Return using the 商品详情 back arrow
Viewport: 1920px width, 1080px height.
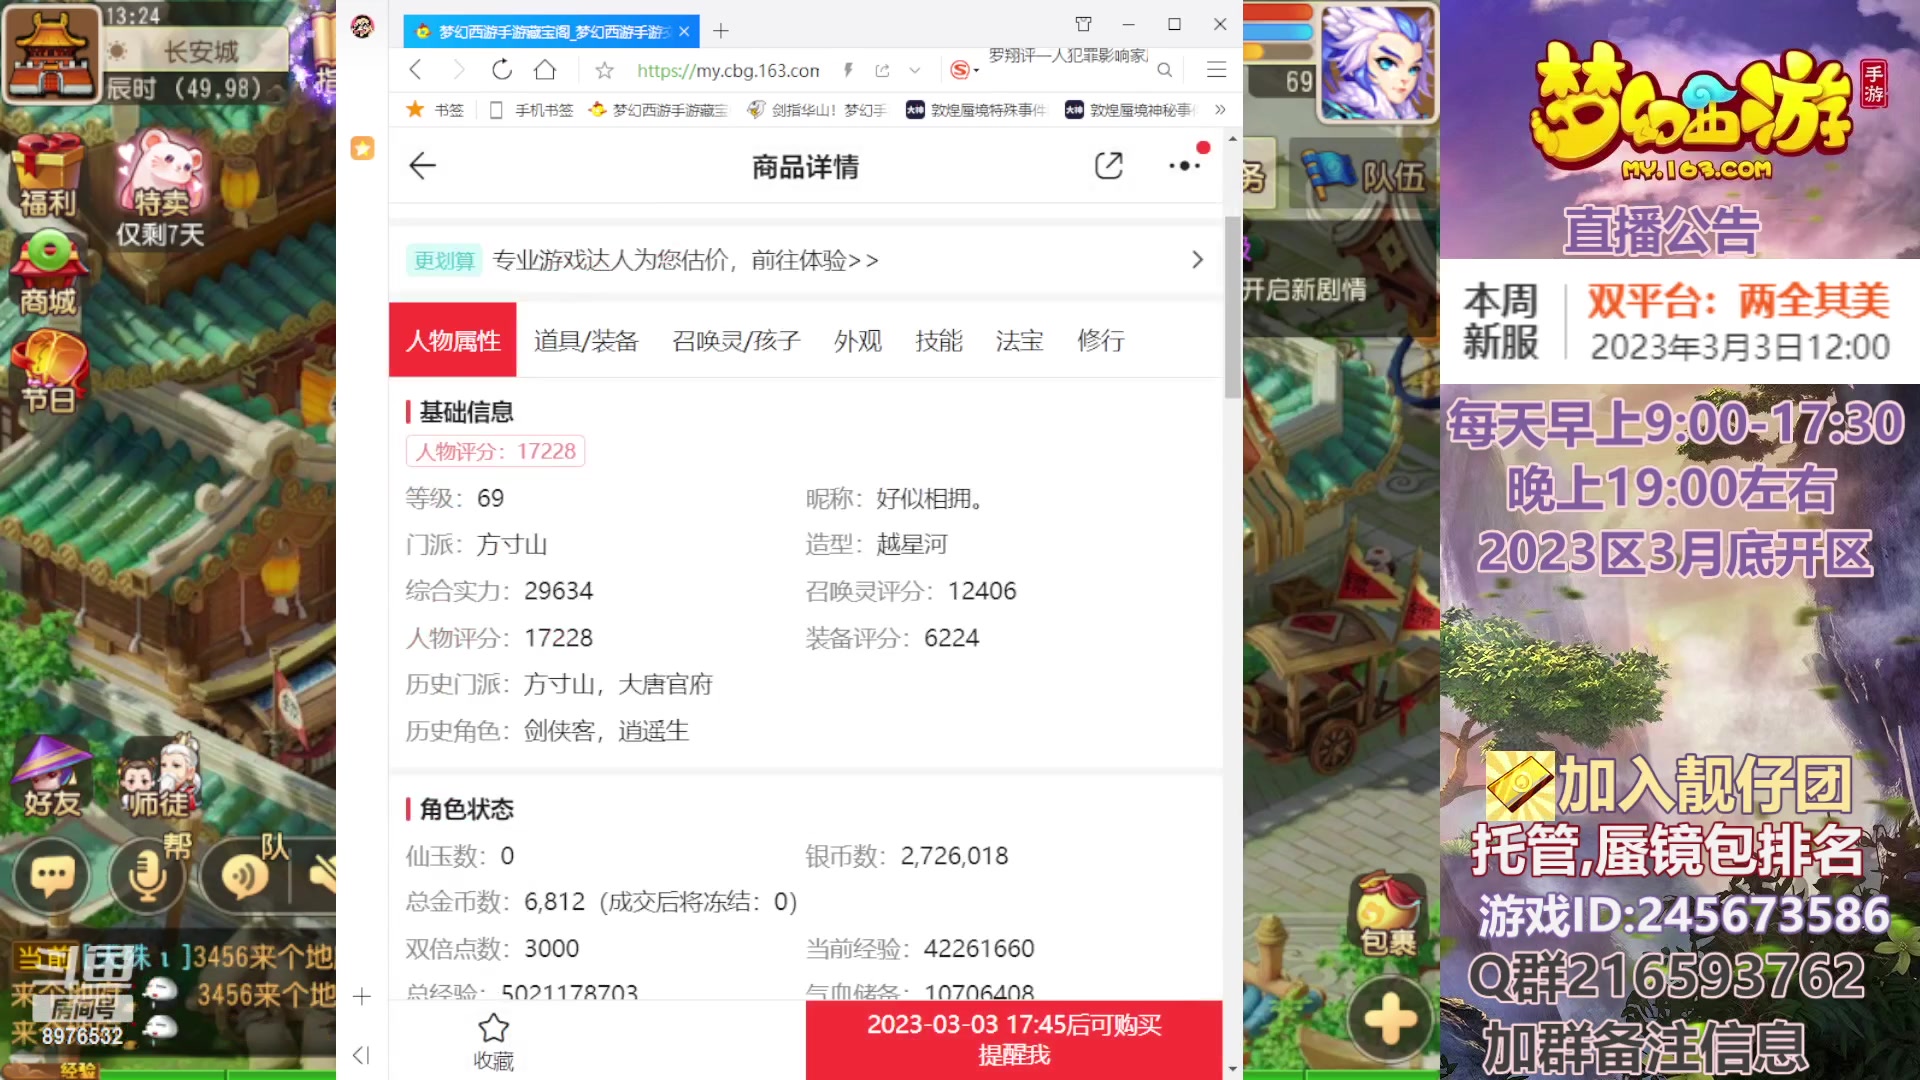click(x=423, y=166)
